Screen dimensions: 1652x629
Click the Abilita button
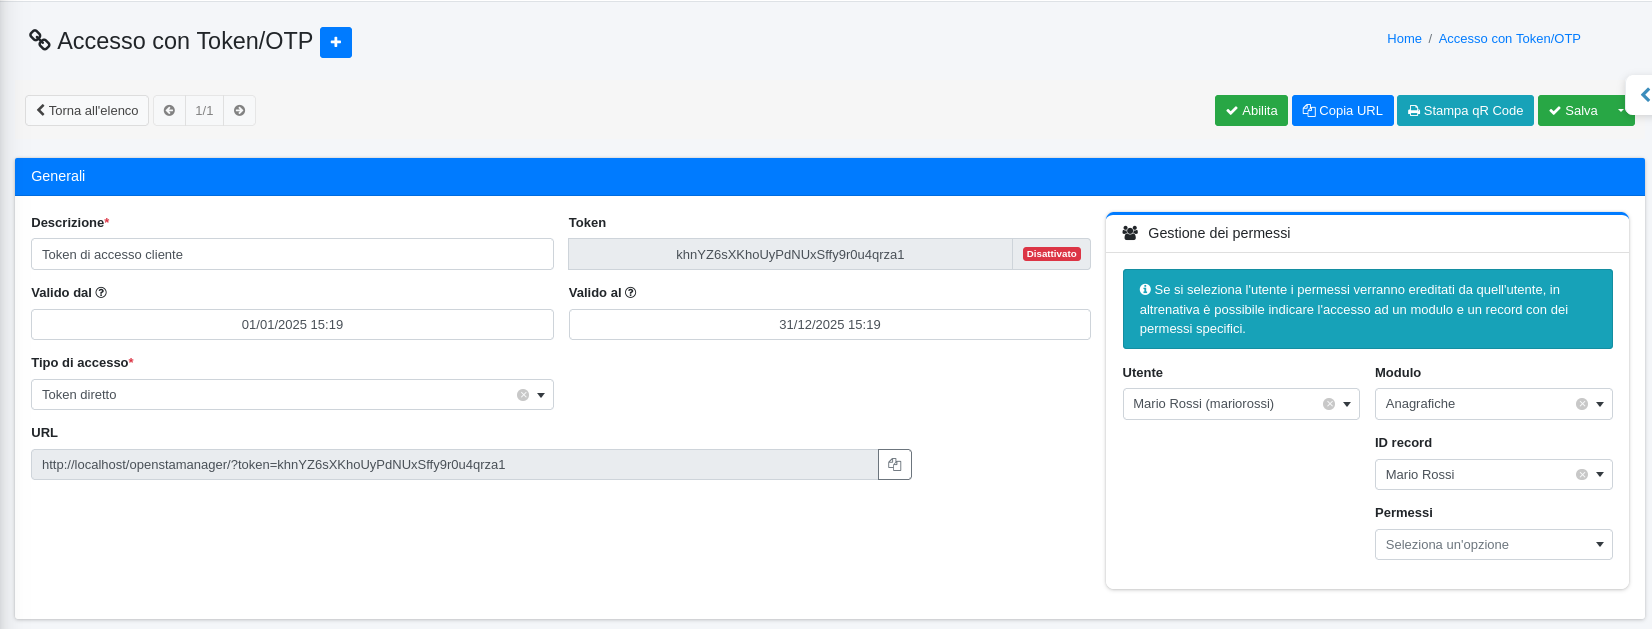1251,111
